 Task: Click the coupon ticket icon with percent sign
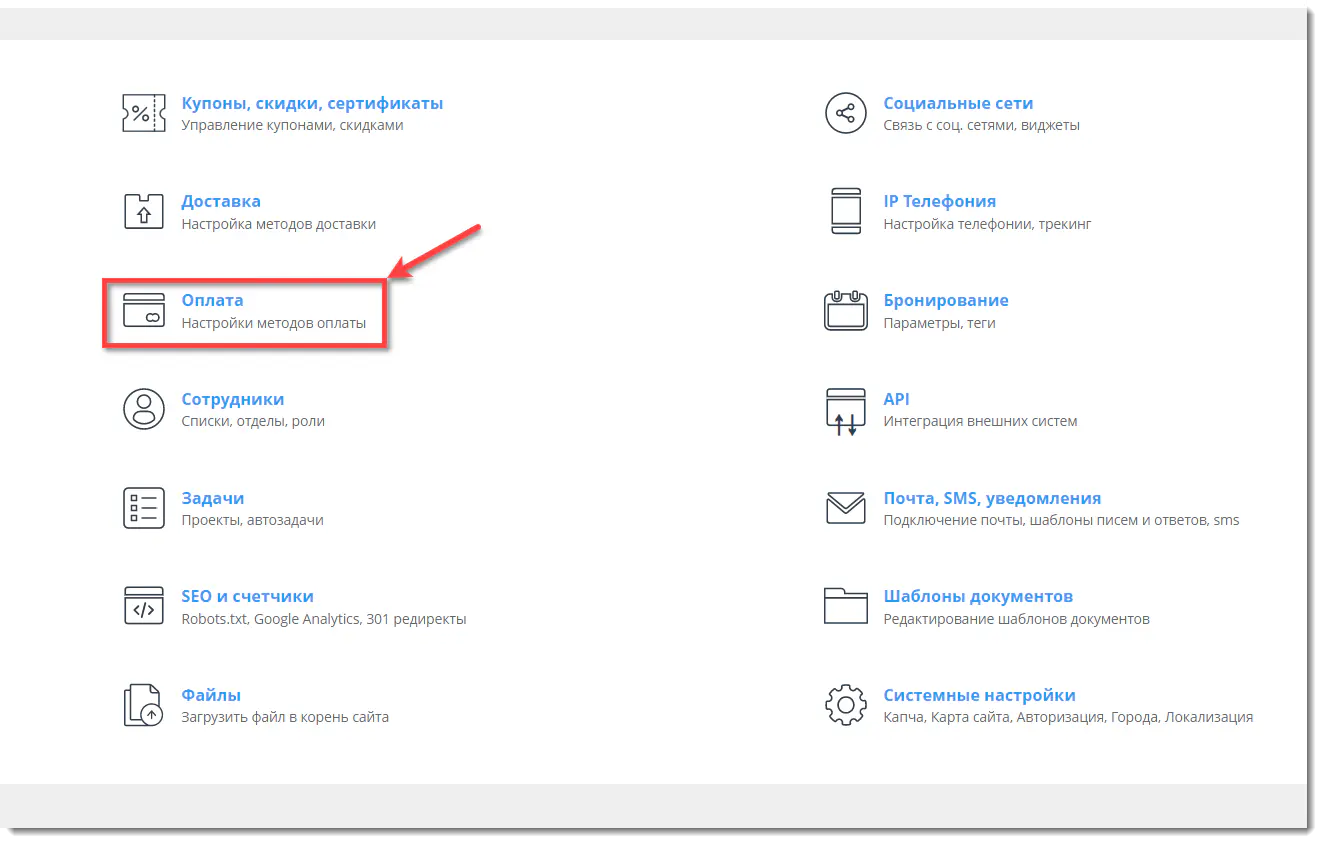(x=143, y=113)
